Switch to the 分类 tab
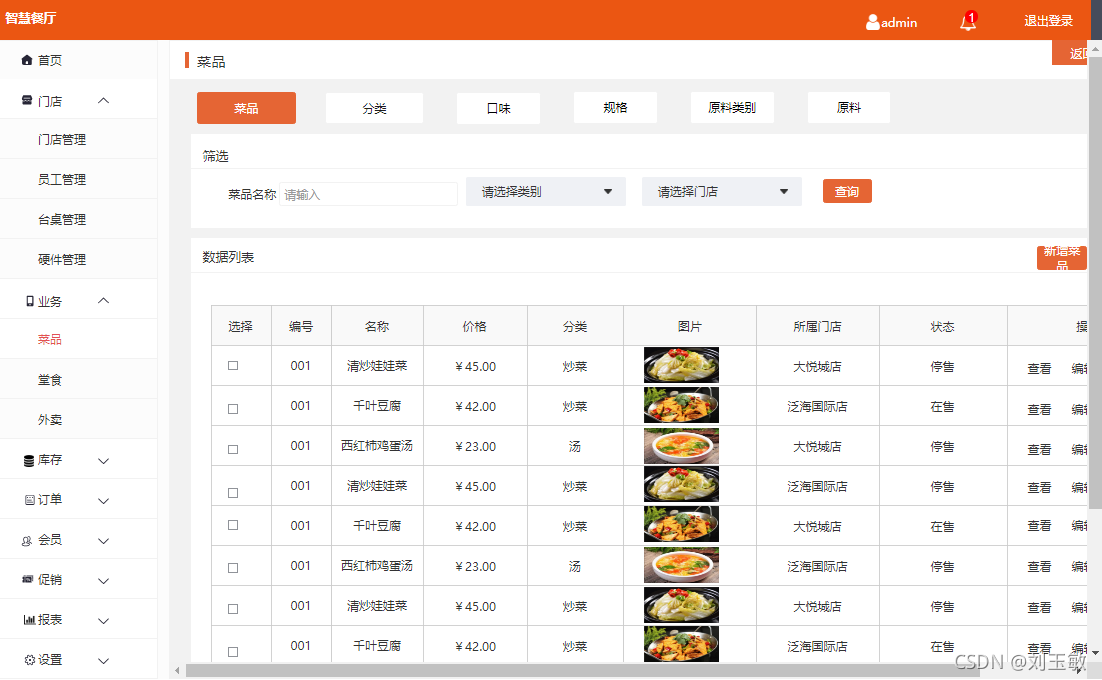 pos(375,108)
